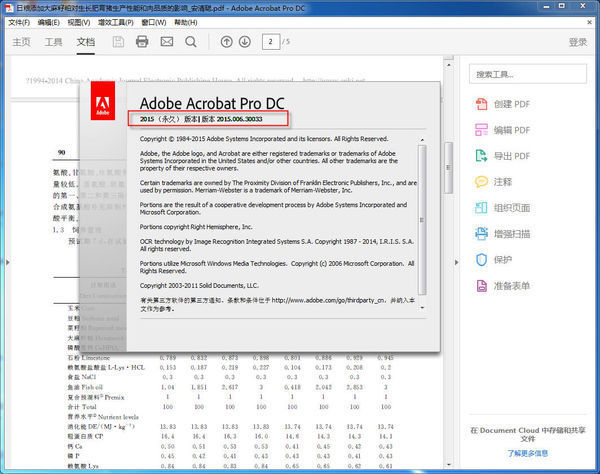
Task: Click the About dialog scrollbar thumb
Action: pos(422,220)
